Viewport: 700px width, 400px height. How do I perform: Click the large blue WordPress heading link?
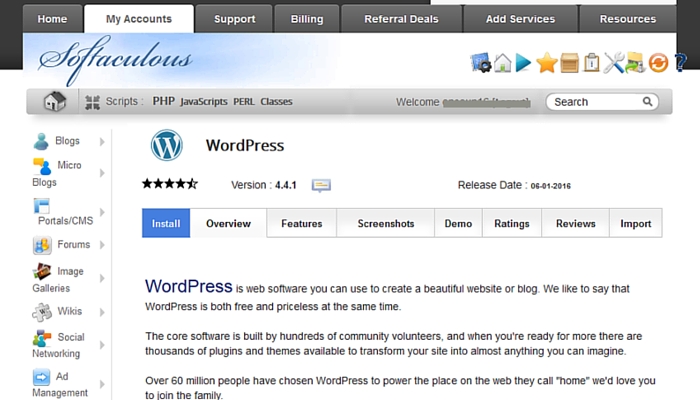click(188, 286)
